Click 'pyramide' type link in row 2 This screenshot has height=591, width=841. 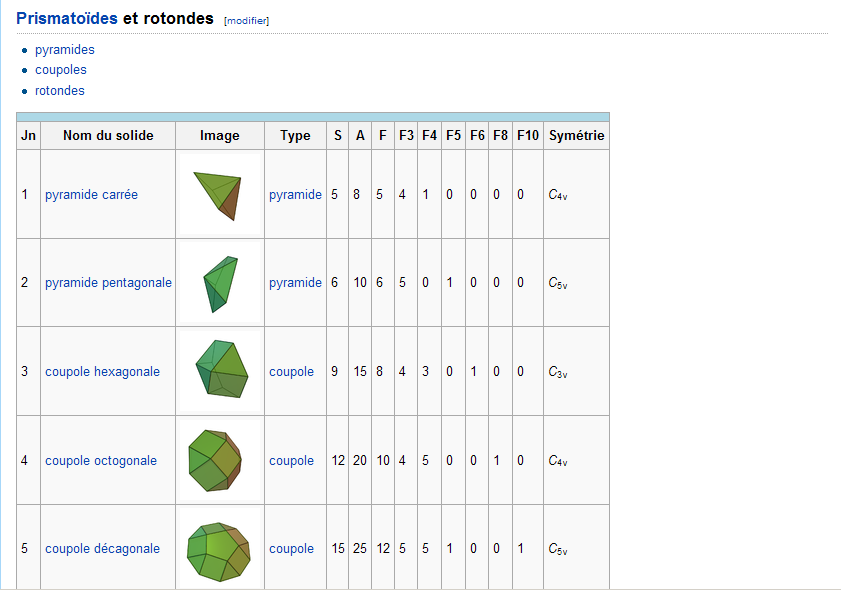(296, 283)
